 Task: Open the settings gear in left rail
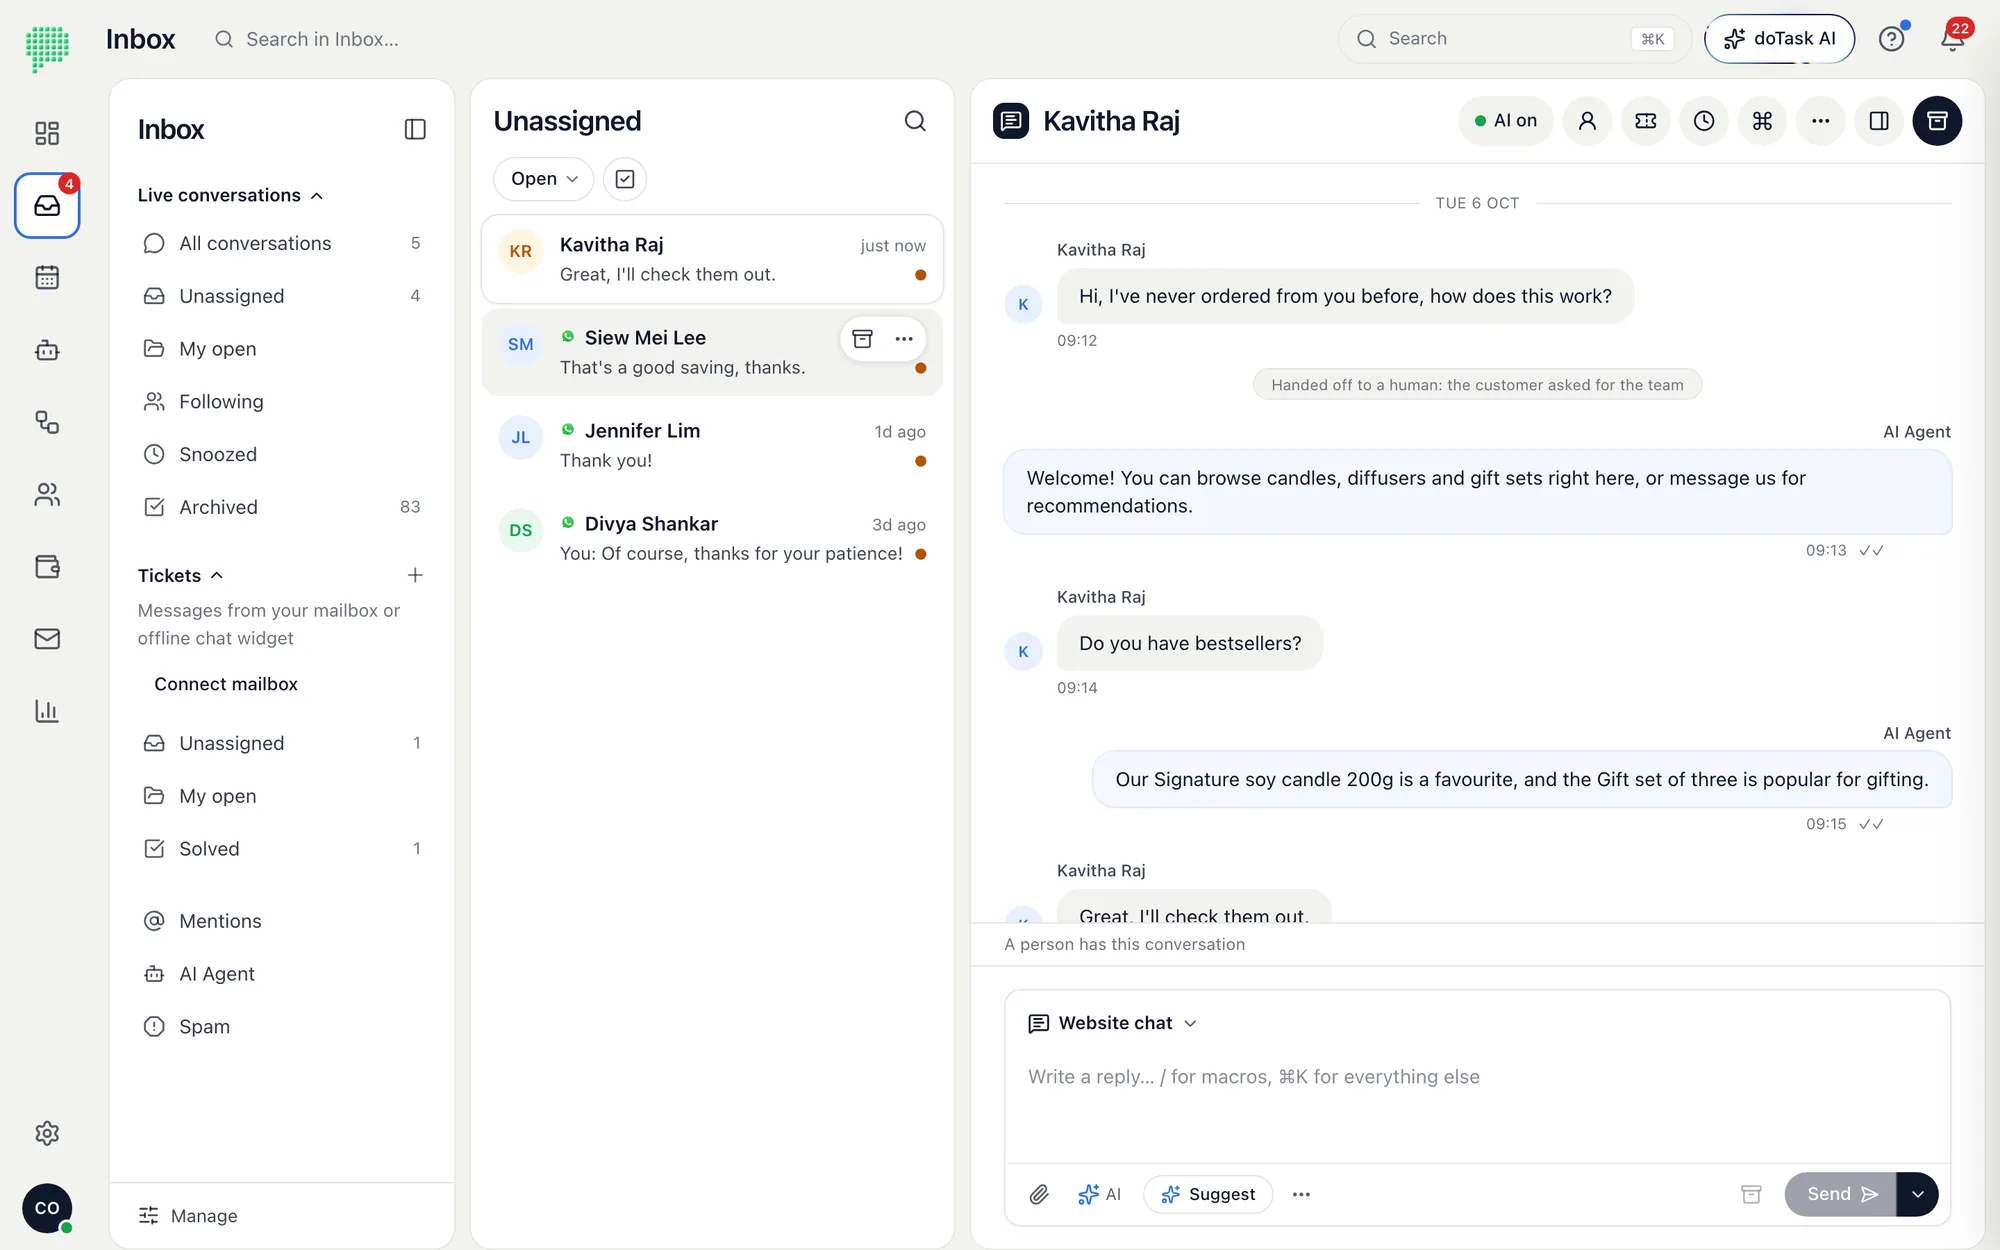pos(47,1133)
